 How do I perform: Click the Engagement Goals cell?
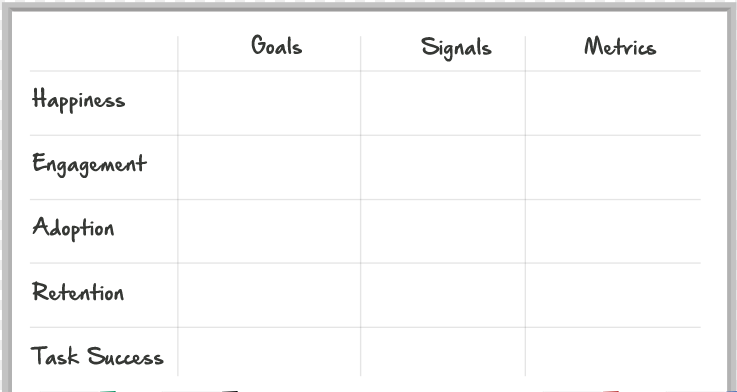click(x=269, y=167)
